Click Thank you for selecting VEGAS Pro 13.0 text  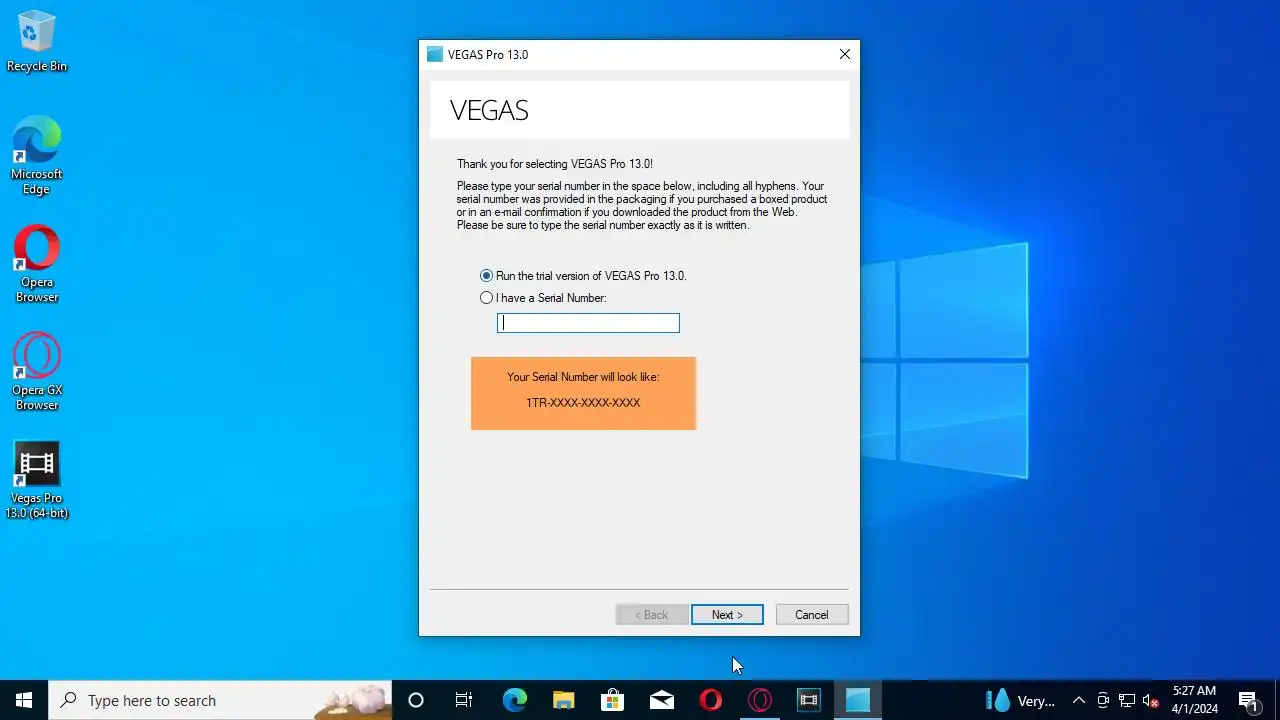(x=555, y=164)
